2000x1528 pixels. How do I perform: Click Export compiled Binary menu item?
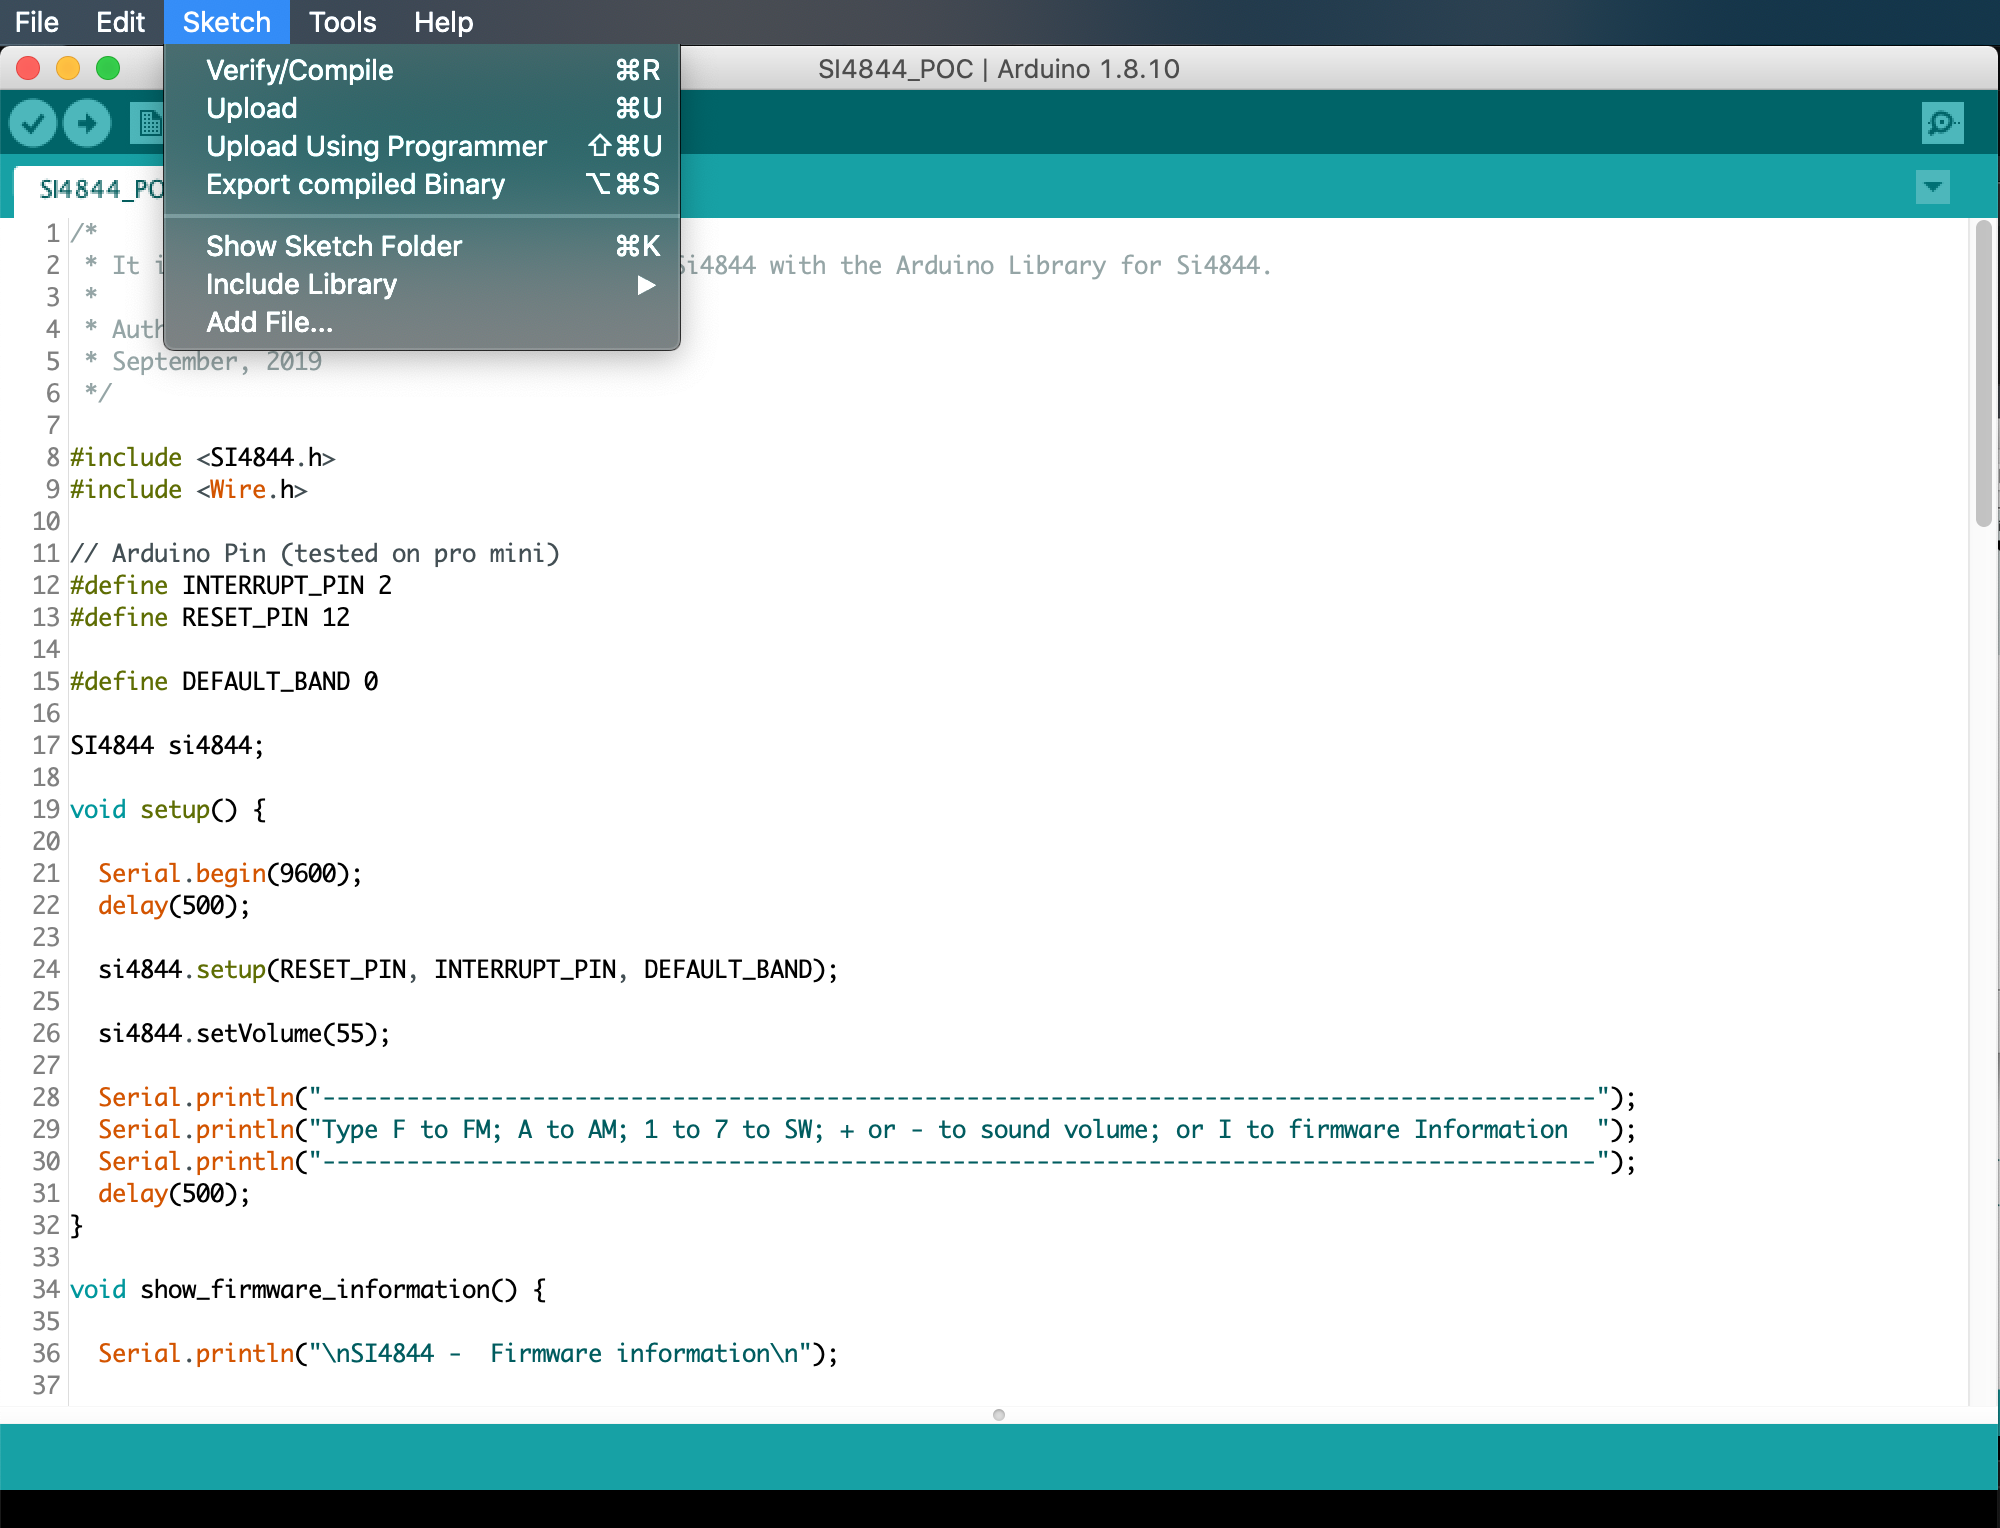click(x=355, y=184)
